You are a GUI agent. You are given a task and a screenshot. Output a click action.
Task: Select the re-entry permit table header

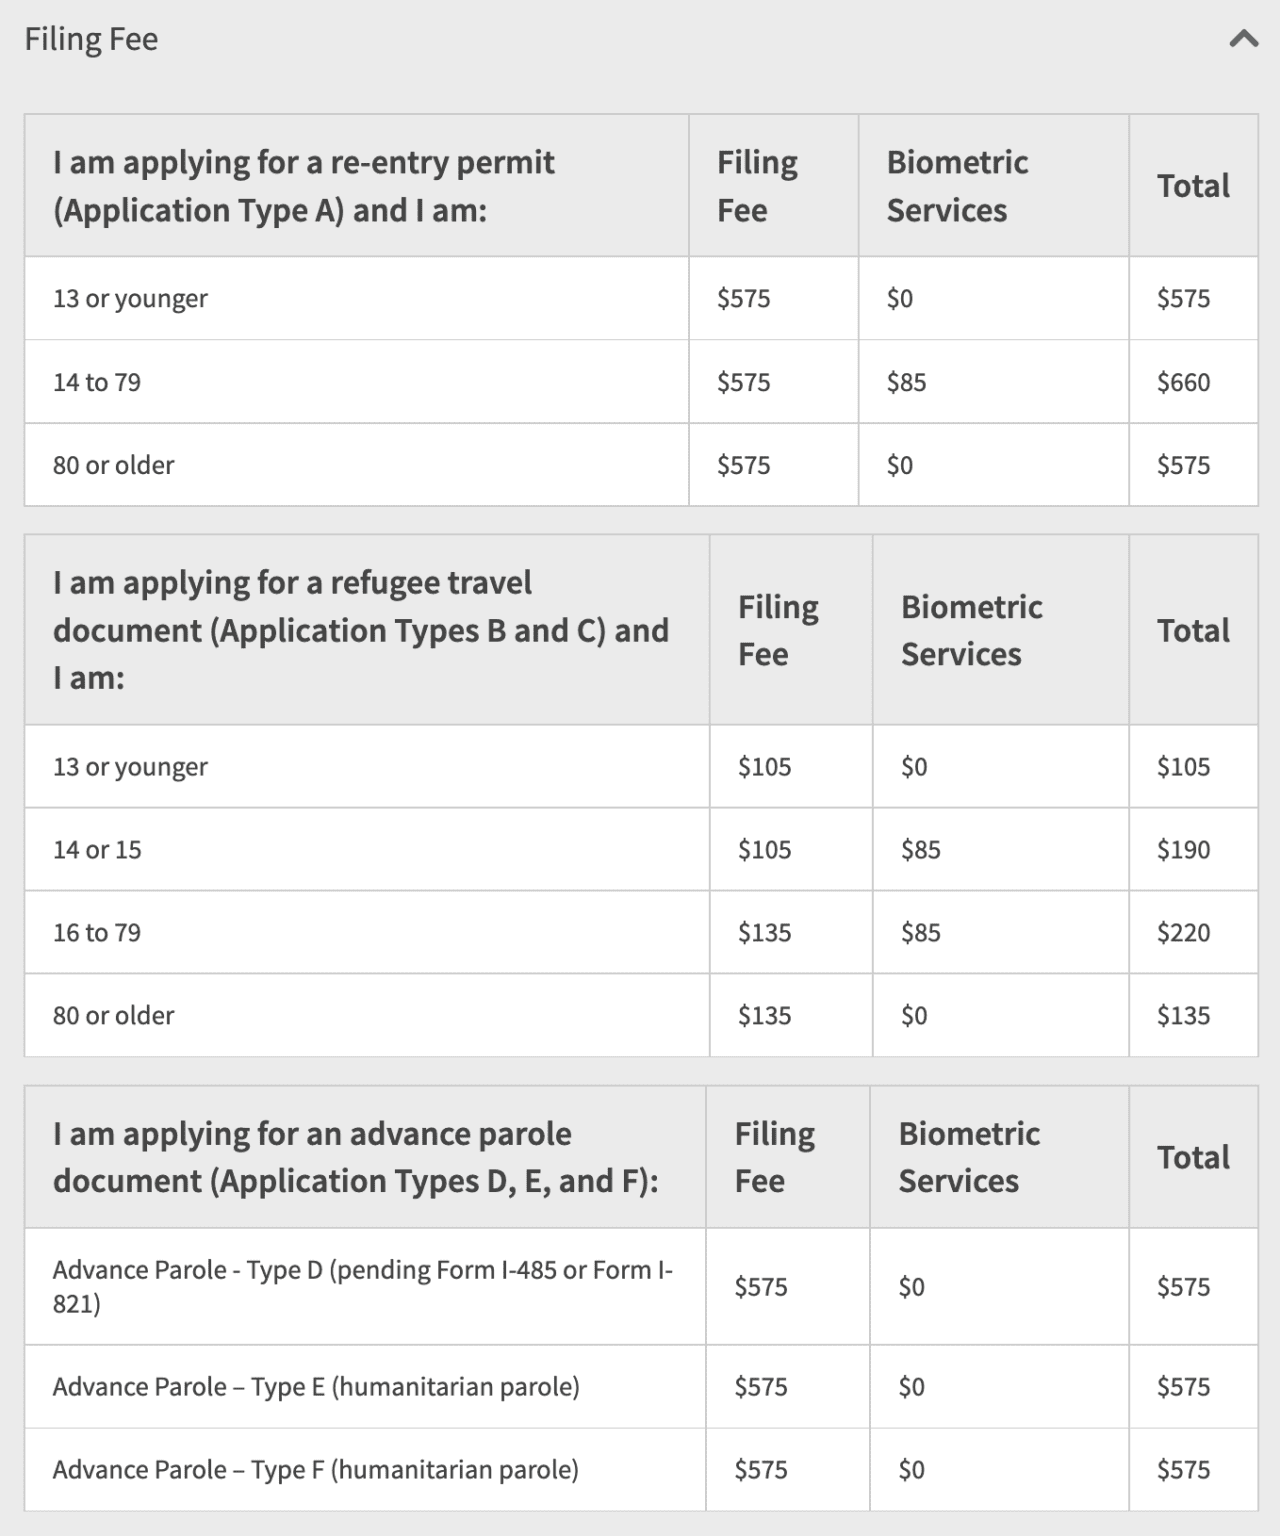[303, 186]
